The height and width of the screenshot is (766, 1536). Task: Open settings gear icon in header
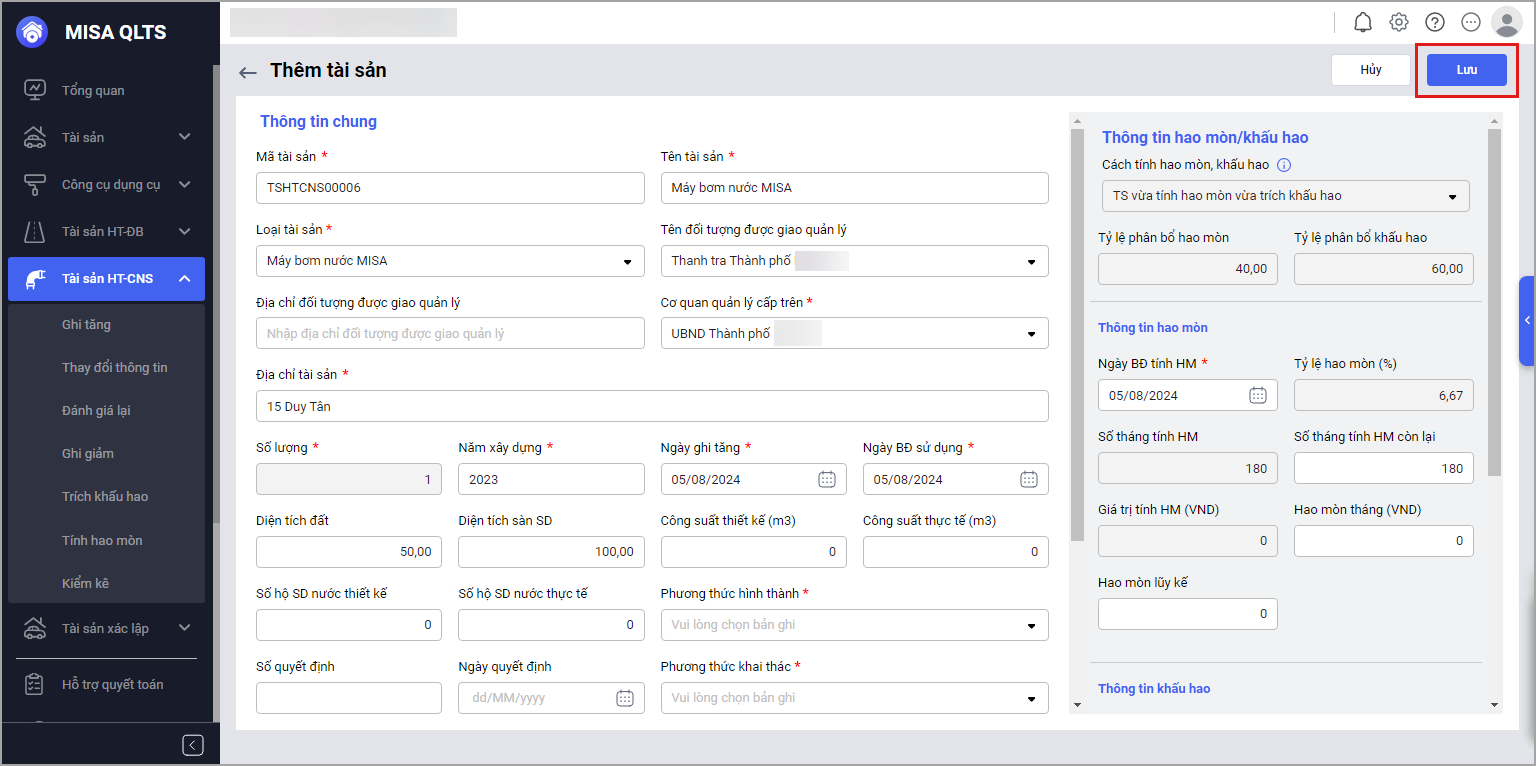point(1399,22)
